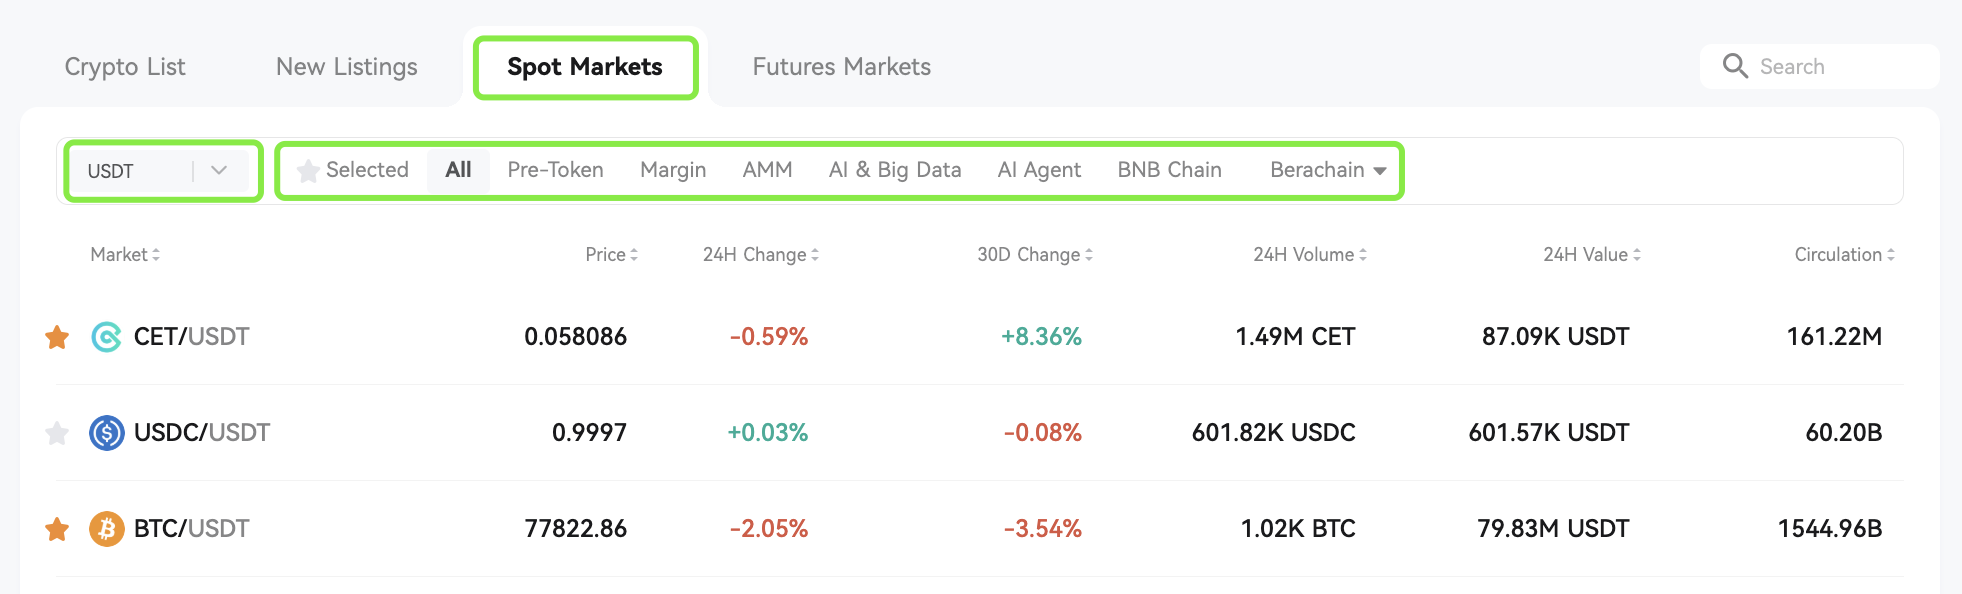Open the BTC/USDT market link
This screenshot has width=1962, height=594.
click(191, 529)
